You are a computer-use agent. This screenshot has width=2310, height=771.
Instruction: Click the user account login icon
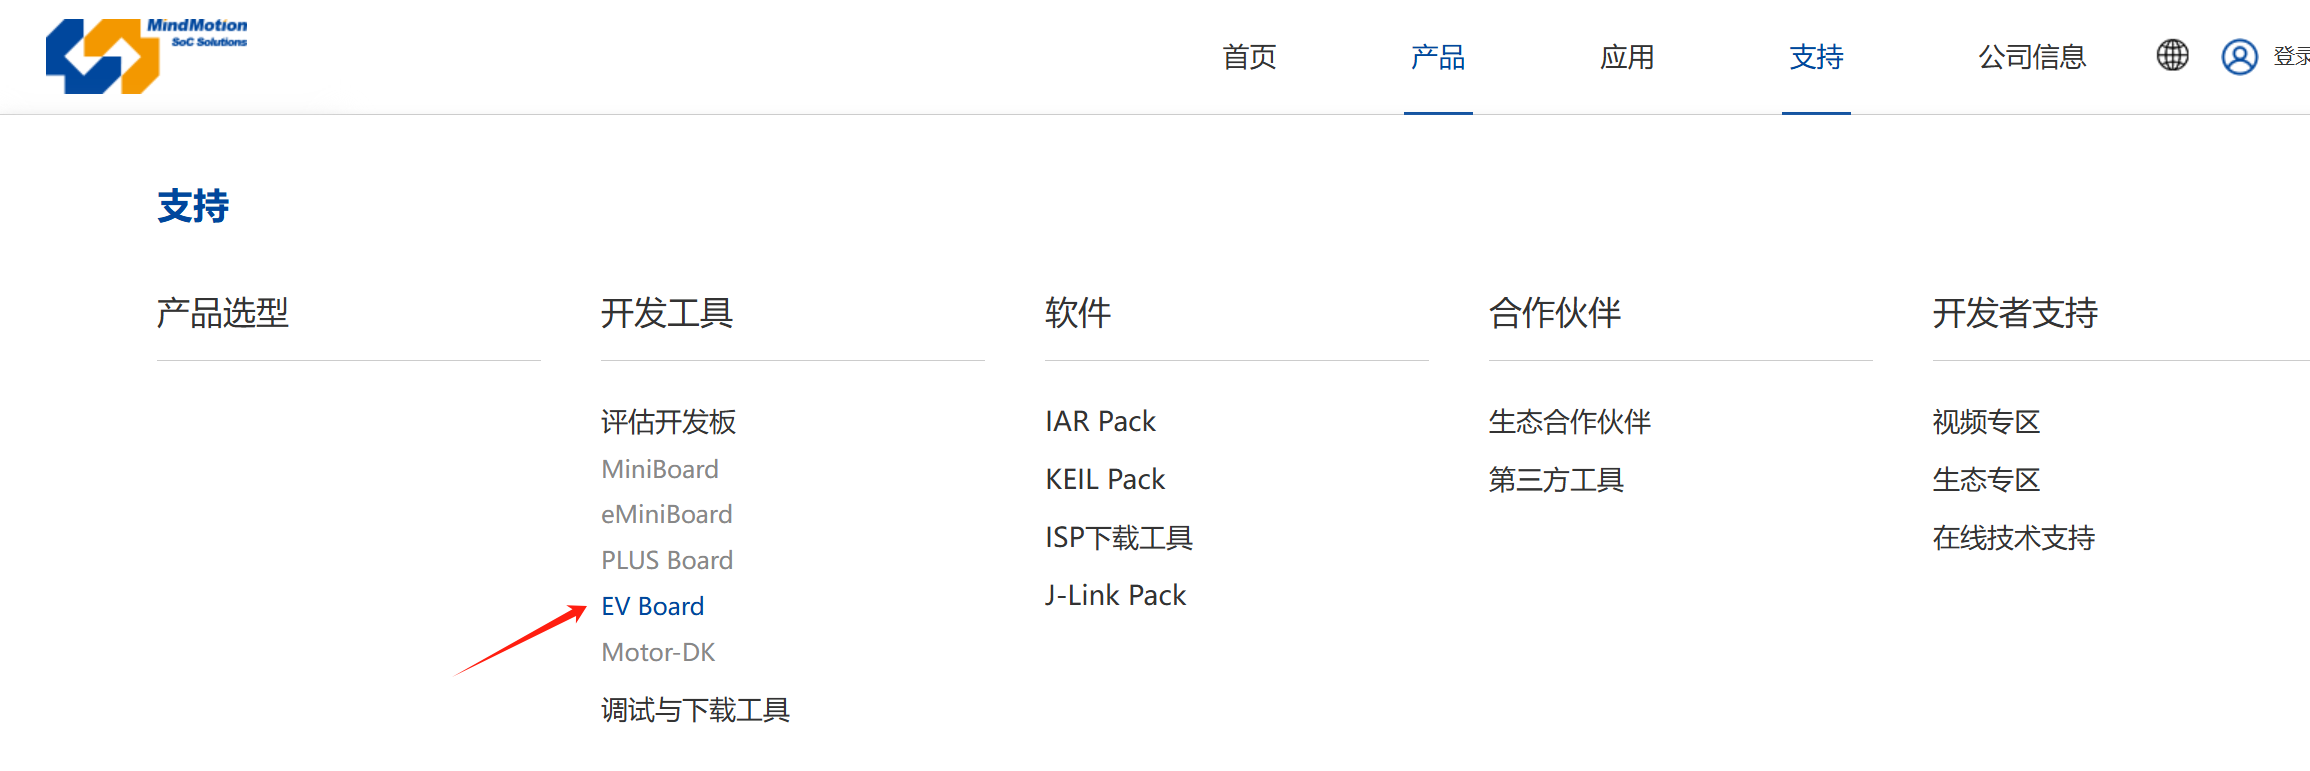click(2239, 57)
